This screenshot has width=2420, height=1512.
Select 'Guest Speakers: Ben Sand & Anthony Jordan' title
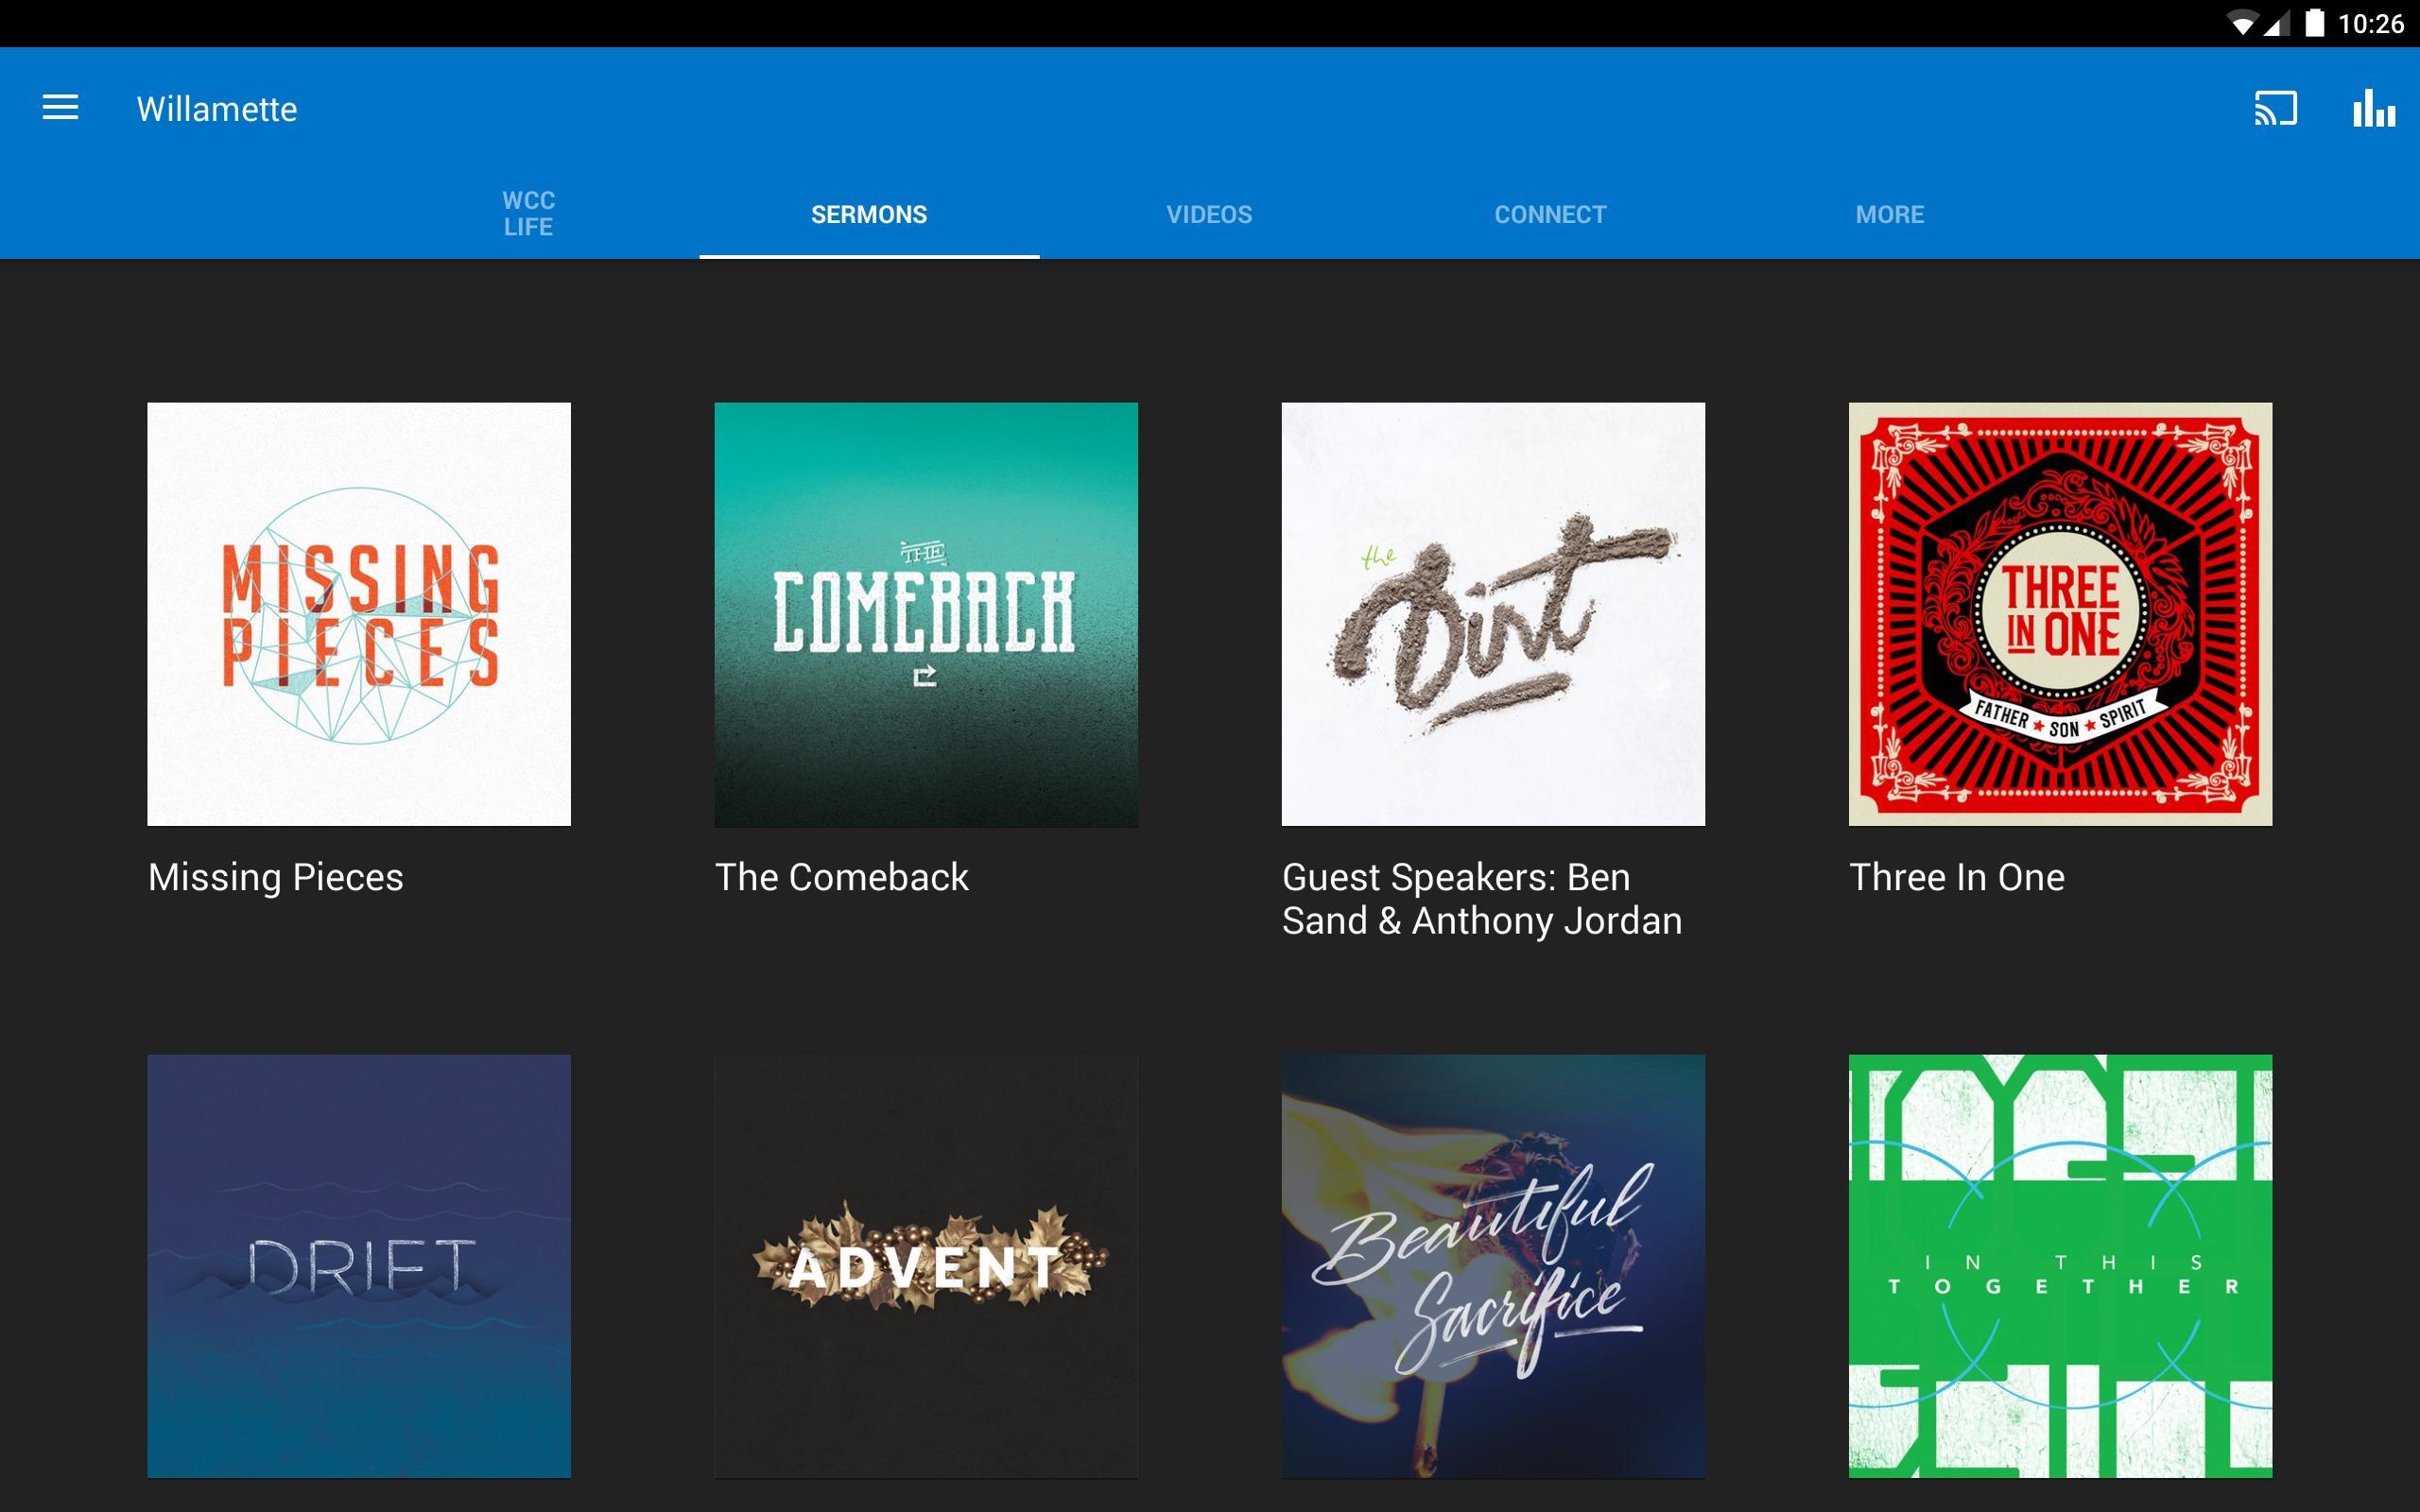(x=1482, y=898)
